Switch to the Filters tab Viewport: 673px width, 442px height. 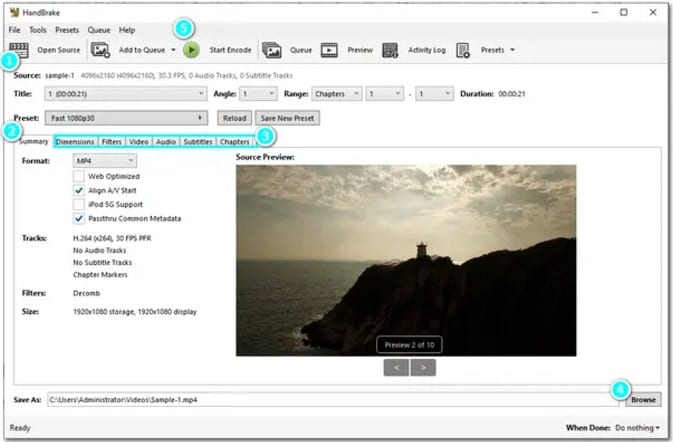point(112,142)
